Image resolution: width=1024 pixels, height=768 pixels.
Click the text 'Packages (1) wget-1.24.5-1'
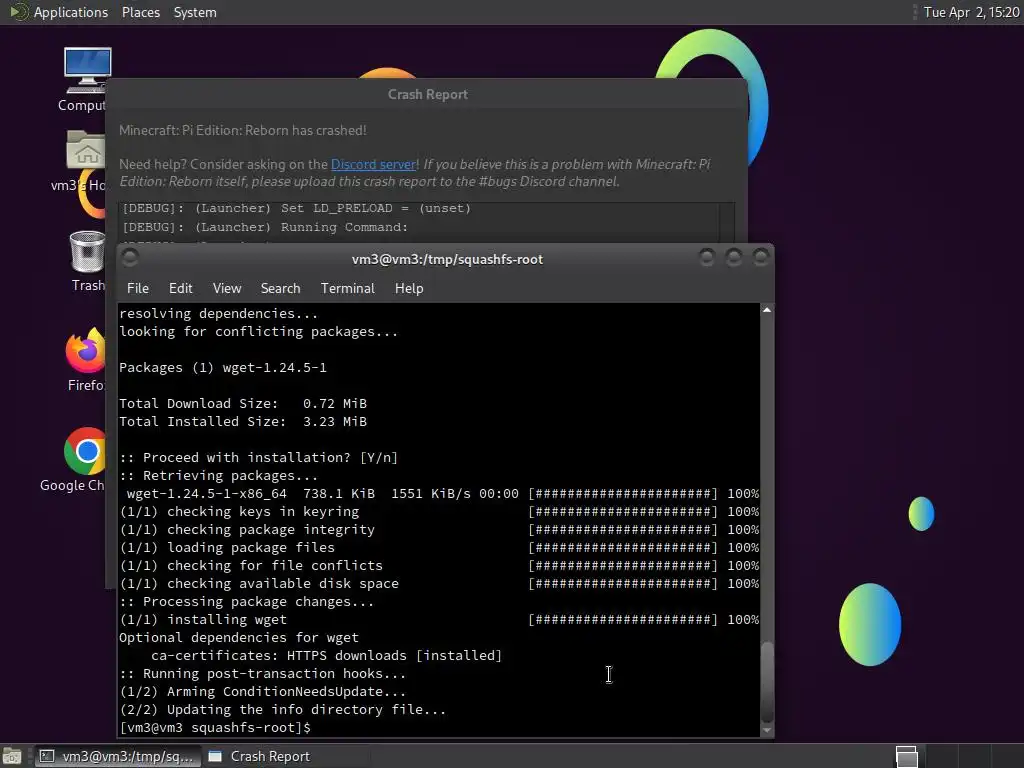pos(223,368)
